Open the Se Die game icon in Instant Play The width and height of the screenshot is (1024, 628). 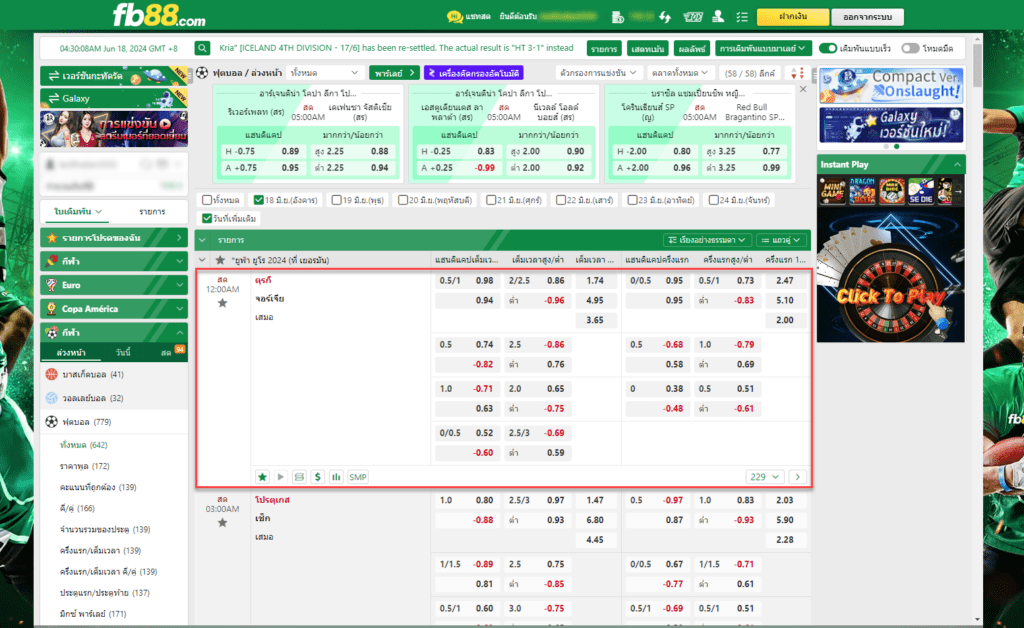(921, 191)
